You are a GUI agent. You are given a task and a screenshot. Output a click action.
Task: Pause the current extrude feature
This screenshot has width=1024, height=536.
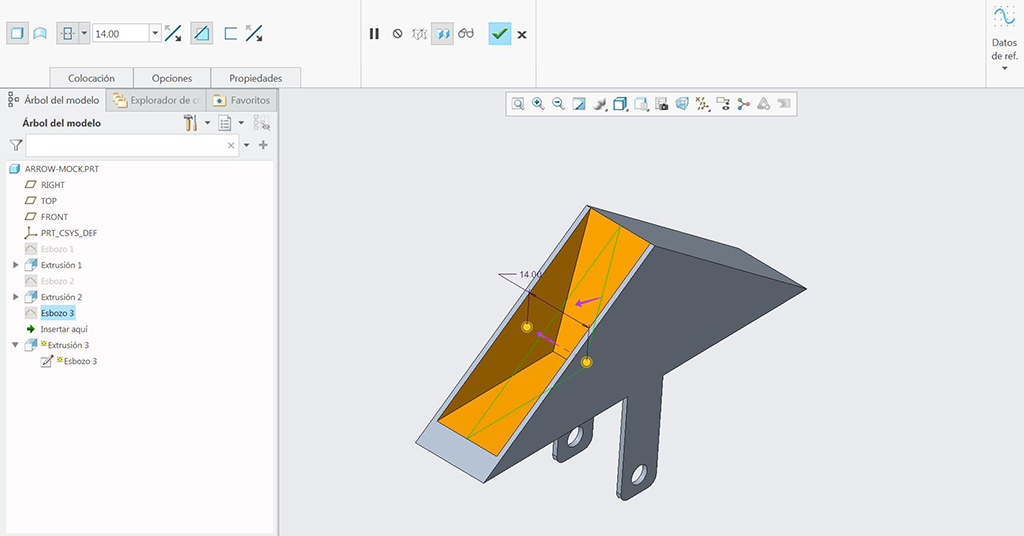pos(374,33)
